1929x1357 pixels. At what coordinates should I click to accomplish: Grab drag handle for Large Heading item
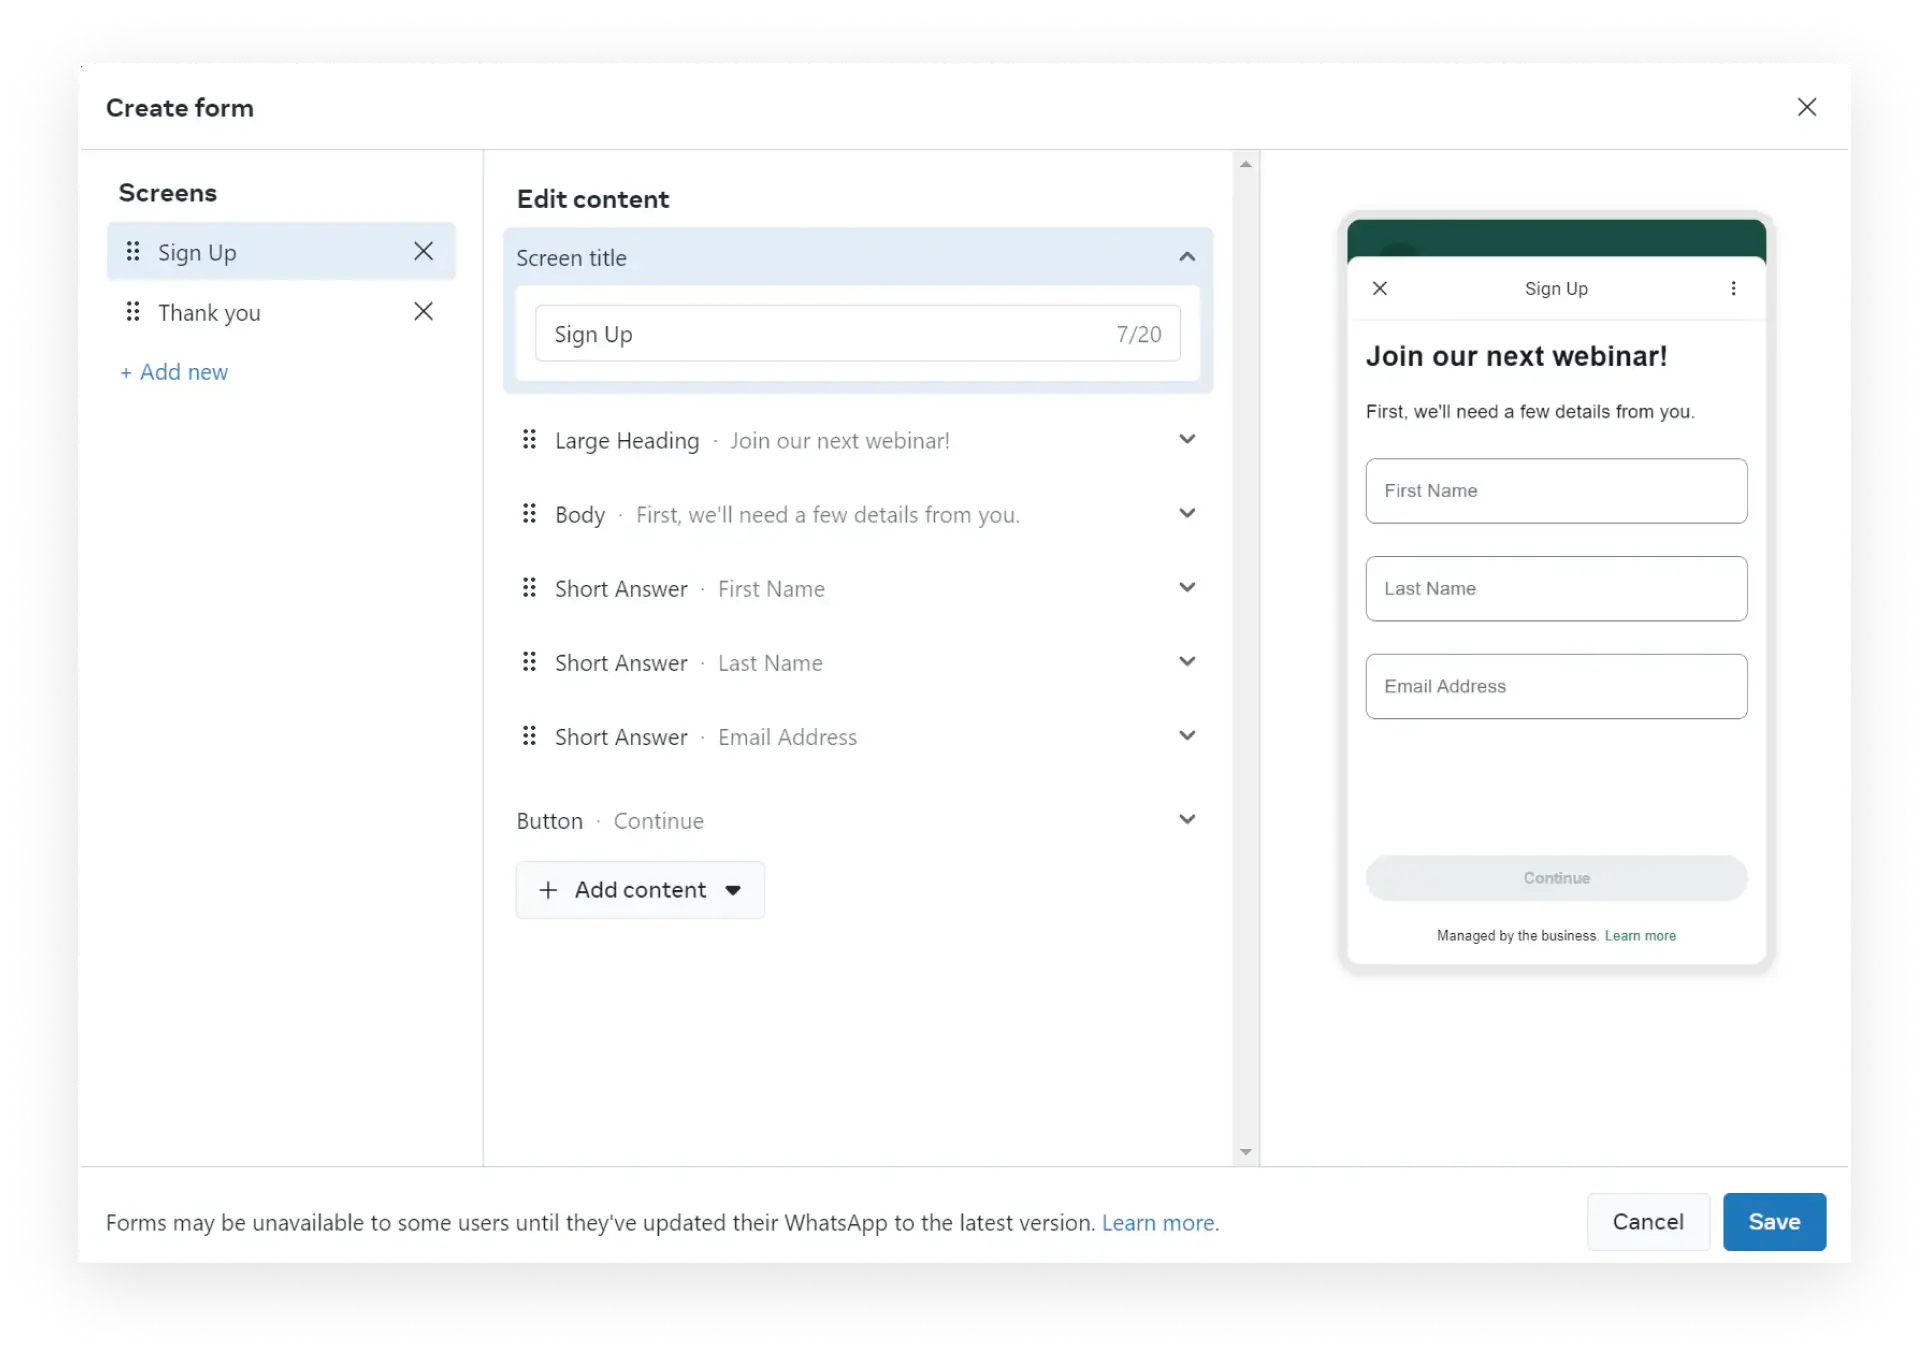coord(529,440)
